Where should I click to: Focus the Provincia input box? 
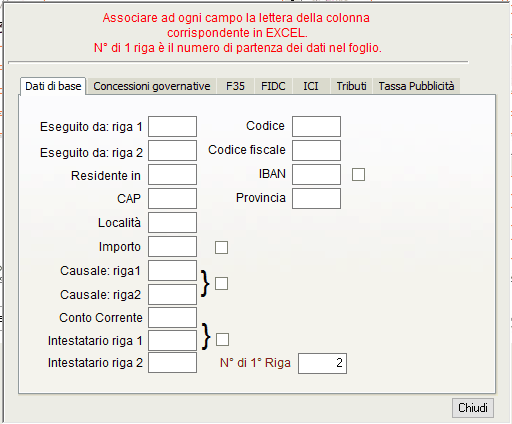click(316, 198)
